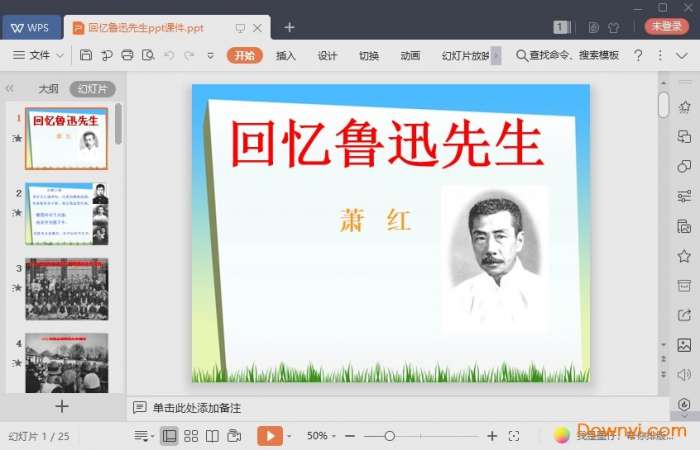The height and width of the screenshot is (450, 700).
Task: Open the 50% zoom level dropdown
Action: tap(321, 435)
